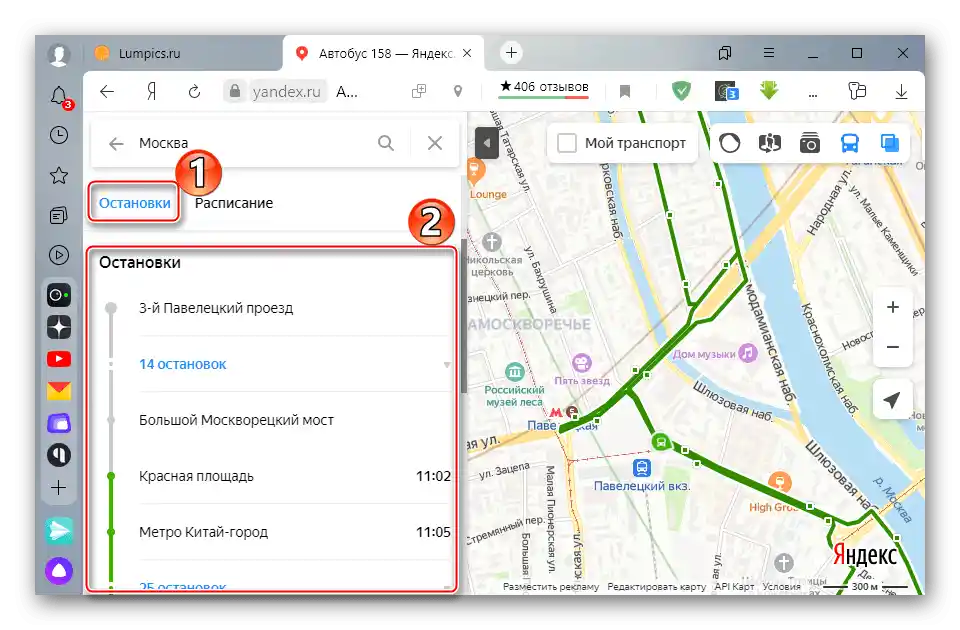960x630 pixels.
Task: Launch the YouTube sidebar shortcut
Action: [x=59, y=359]
